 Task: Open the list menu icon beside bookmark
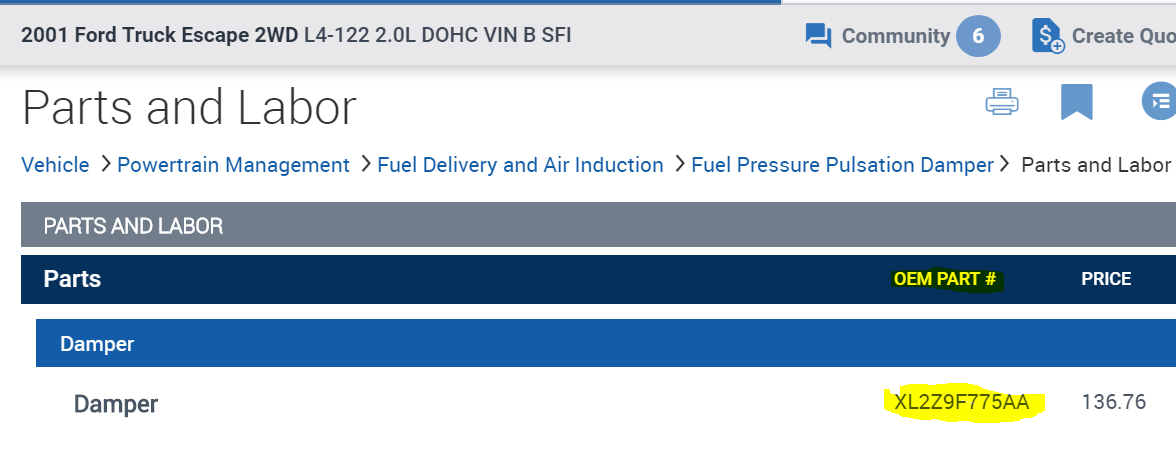pos(1159,102)
